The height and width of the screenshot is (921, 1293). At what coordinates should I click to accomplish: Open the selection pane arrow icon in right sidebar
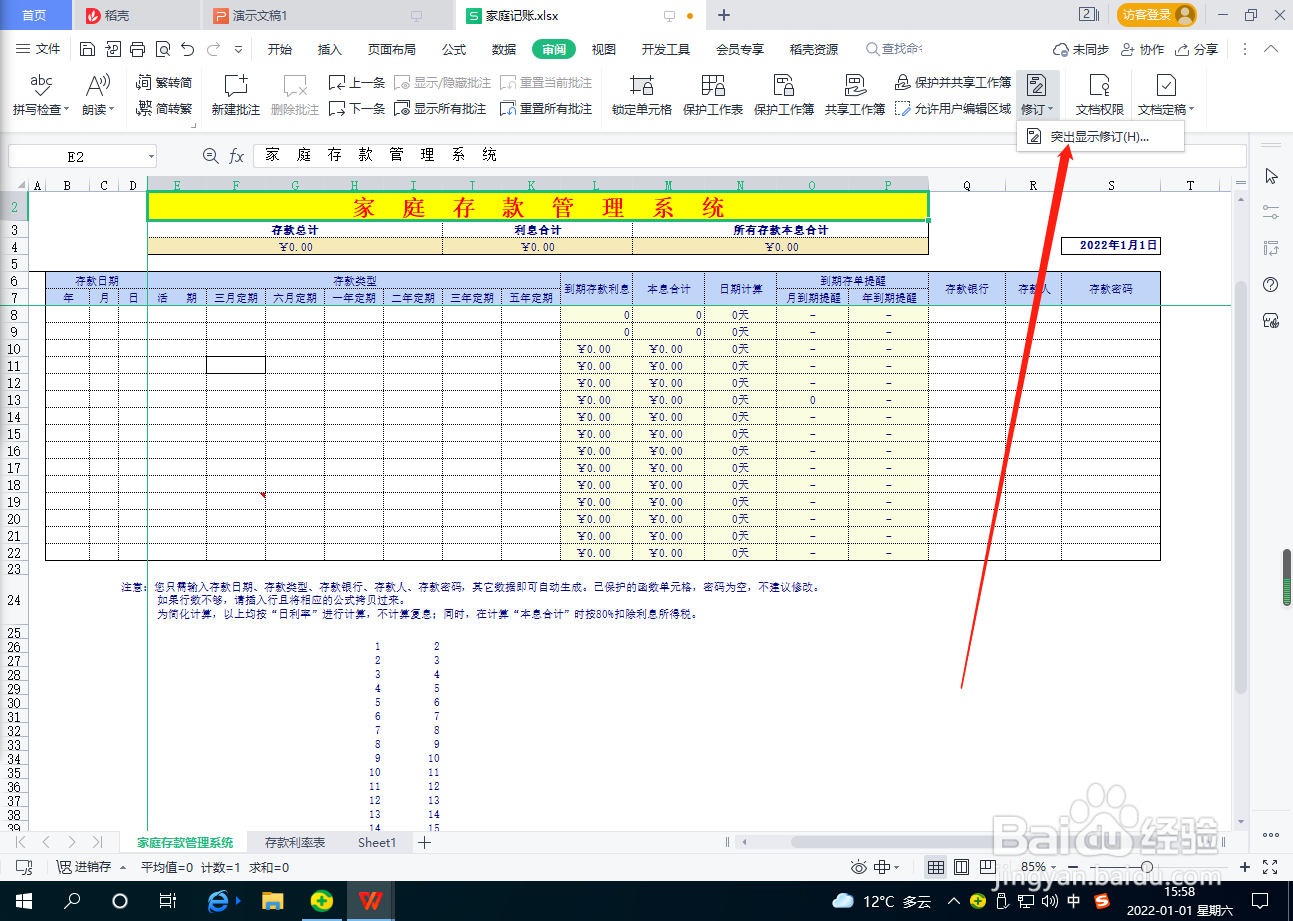tap(1271, 176)
